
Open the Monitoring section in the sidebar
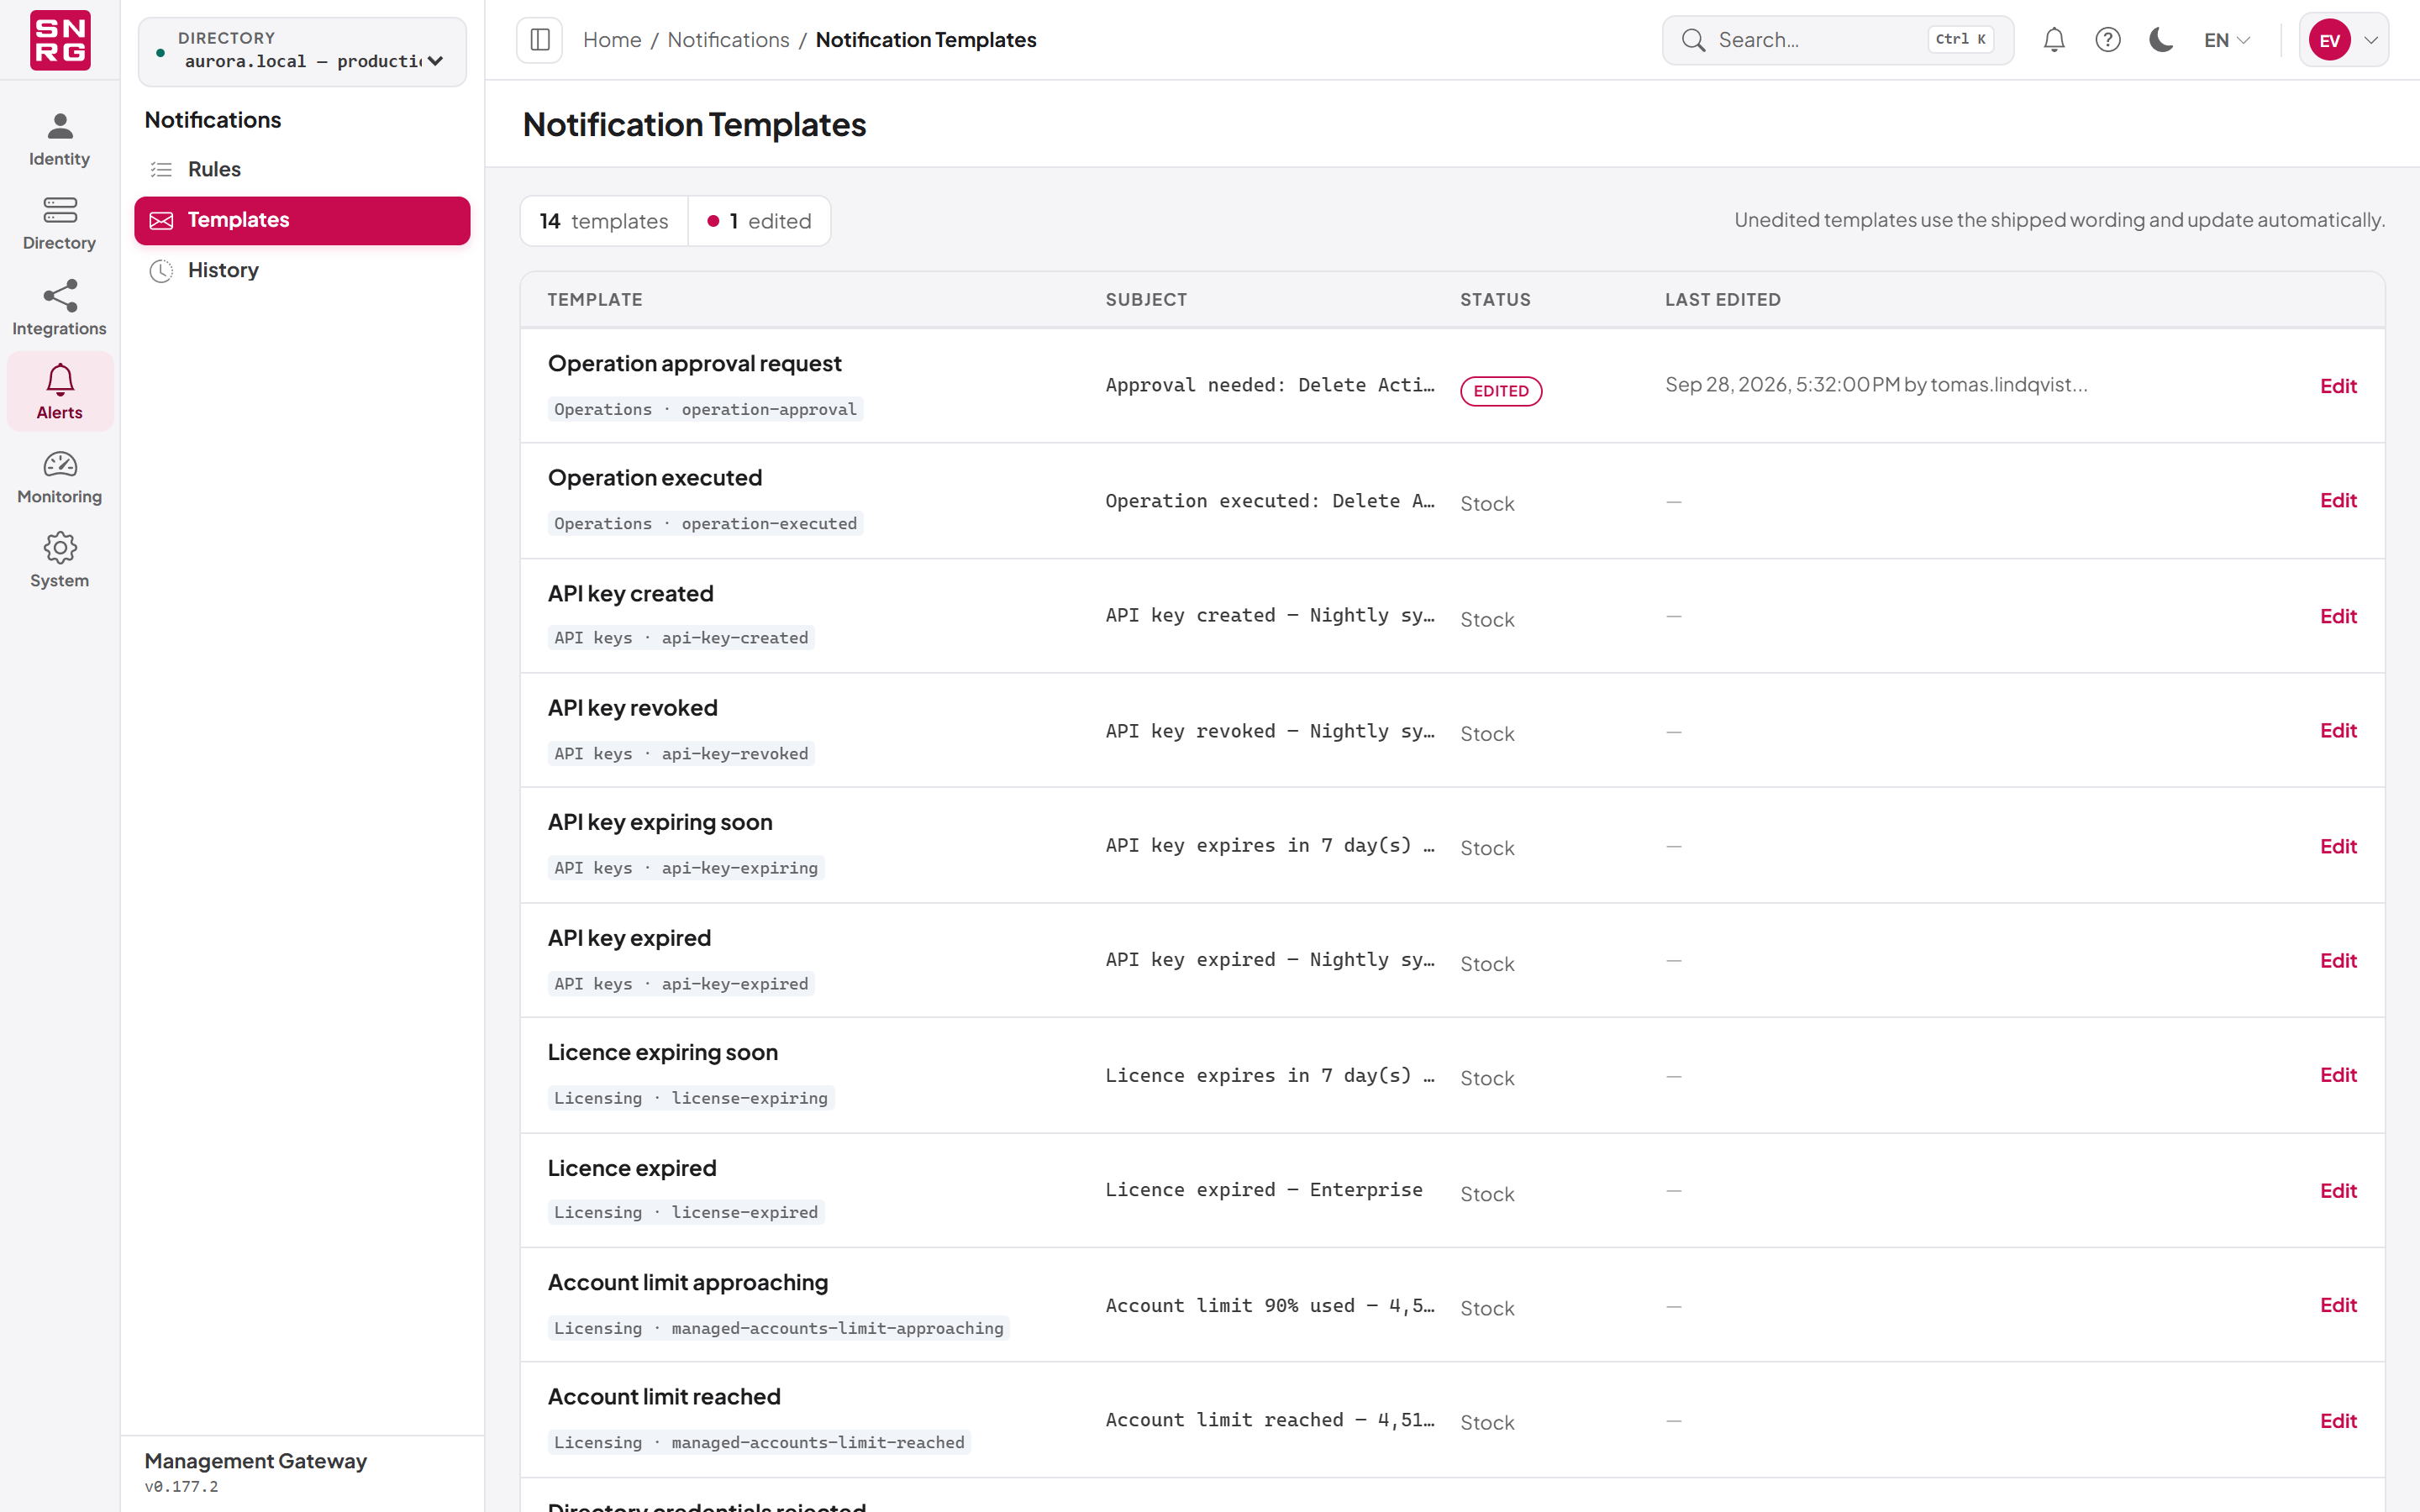pyautogui.click(x=59, y=477)
